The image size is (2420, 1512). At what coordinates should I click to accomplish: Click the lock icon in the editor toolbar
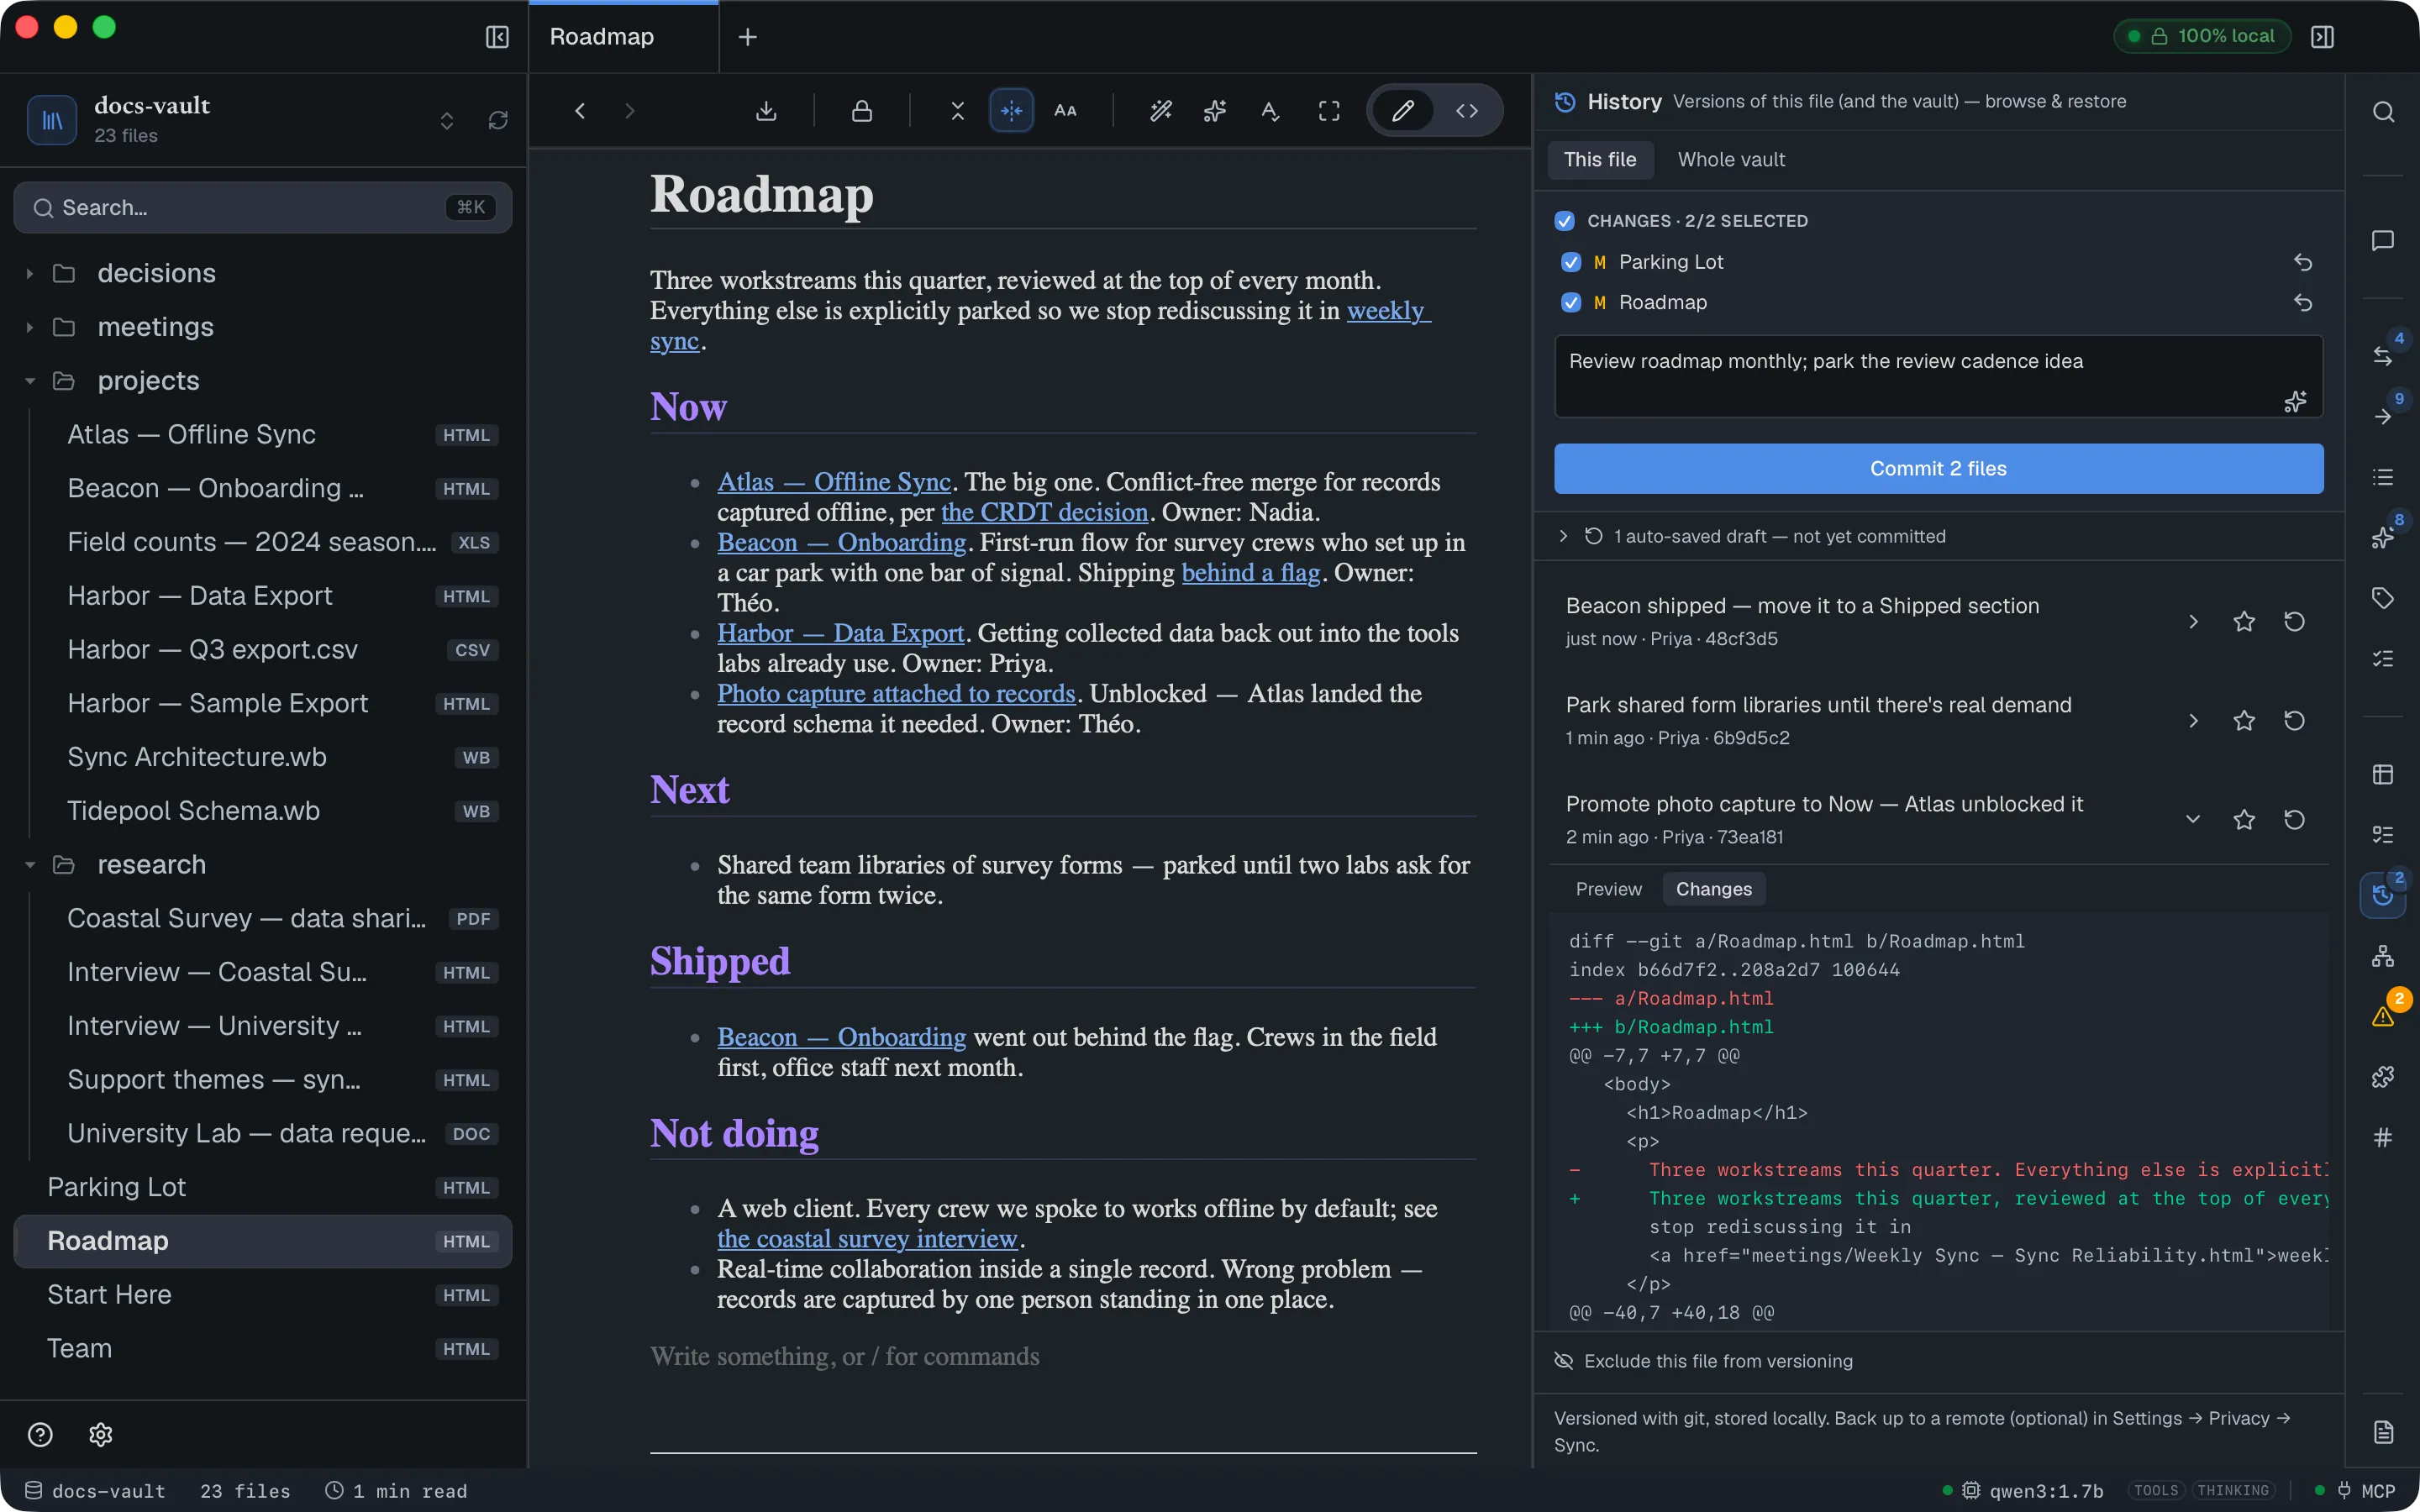[x=862, y=111]
